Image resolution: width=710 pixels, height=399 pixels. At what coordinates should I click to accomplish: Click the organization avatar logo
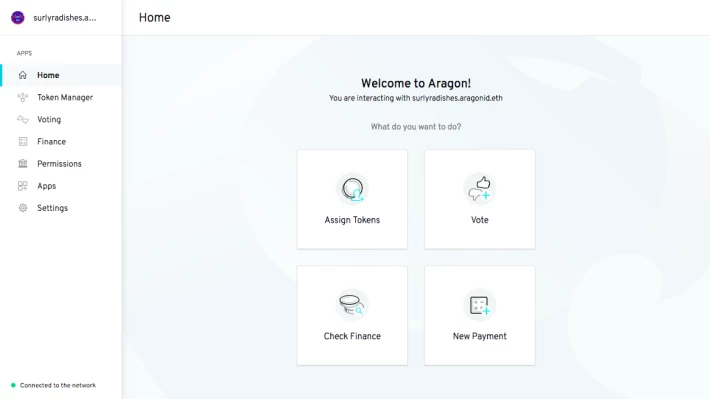pos(18,18)
